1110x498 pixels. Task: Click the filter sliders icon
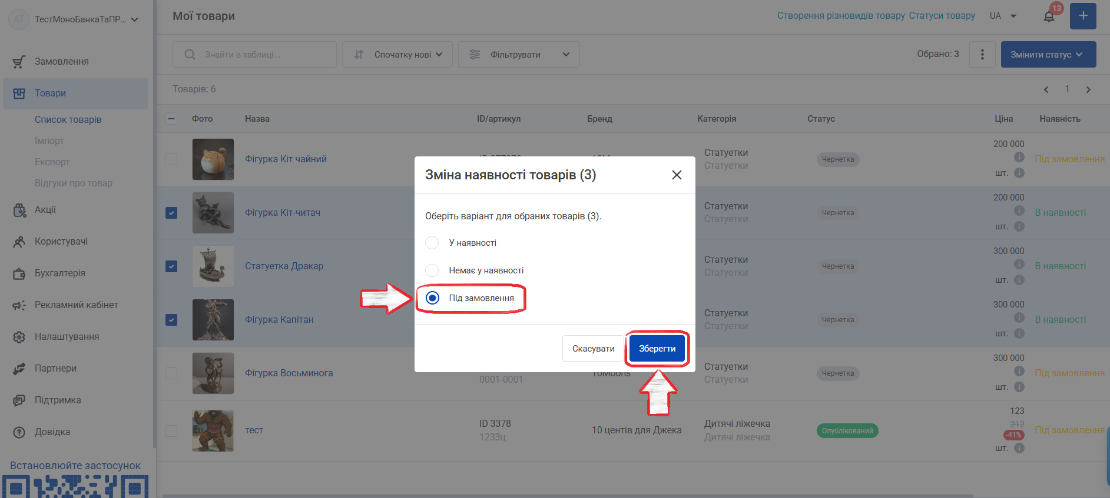(474, 55)
